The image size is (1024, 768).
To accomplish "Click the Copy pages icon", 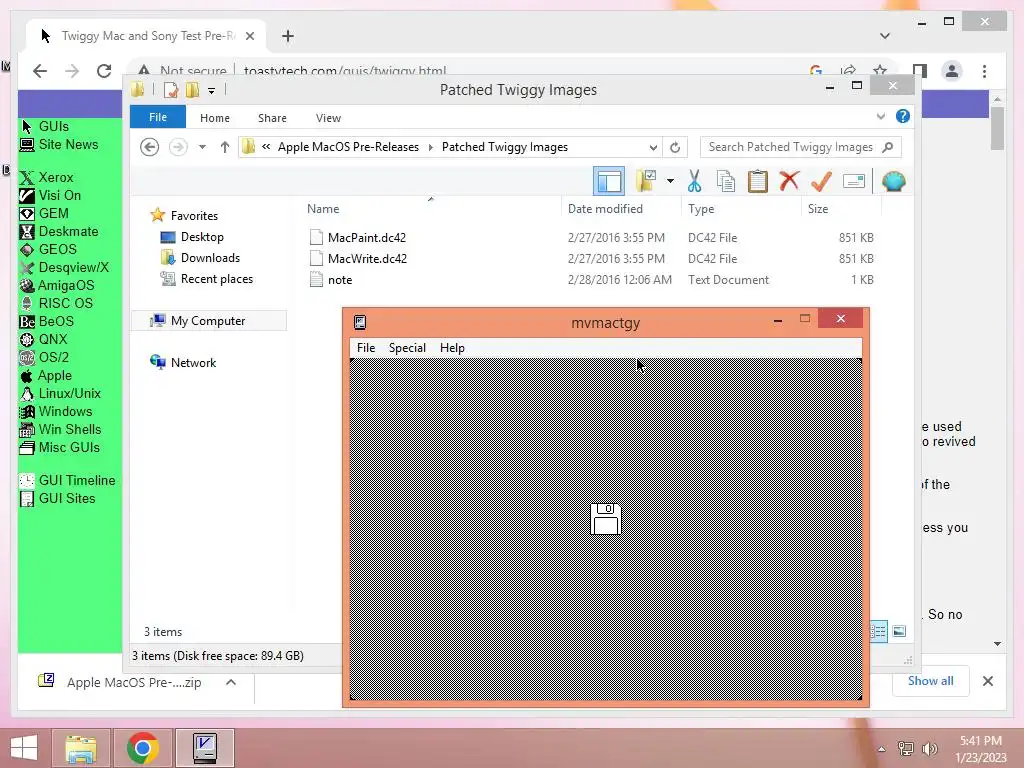I will [726, 181].
